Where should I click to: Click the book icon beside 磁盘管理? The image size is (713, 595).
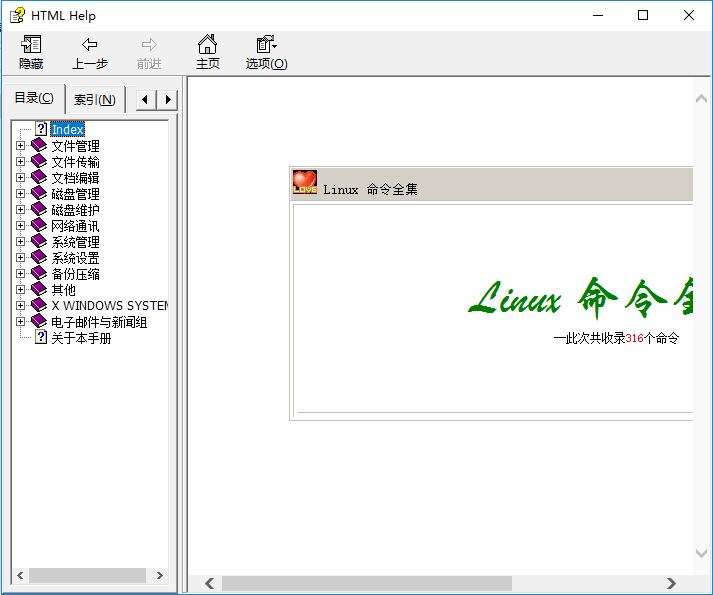[x=39, y=193]
